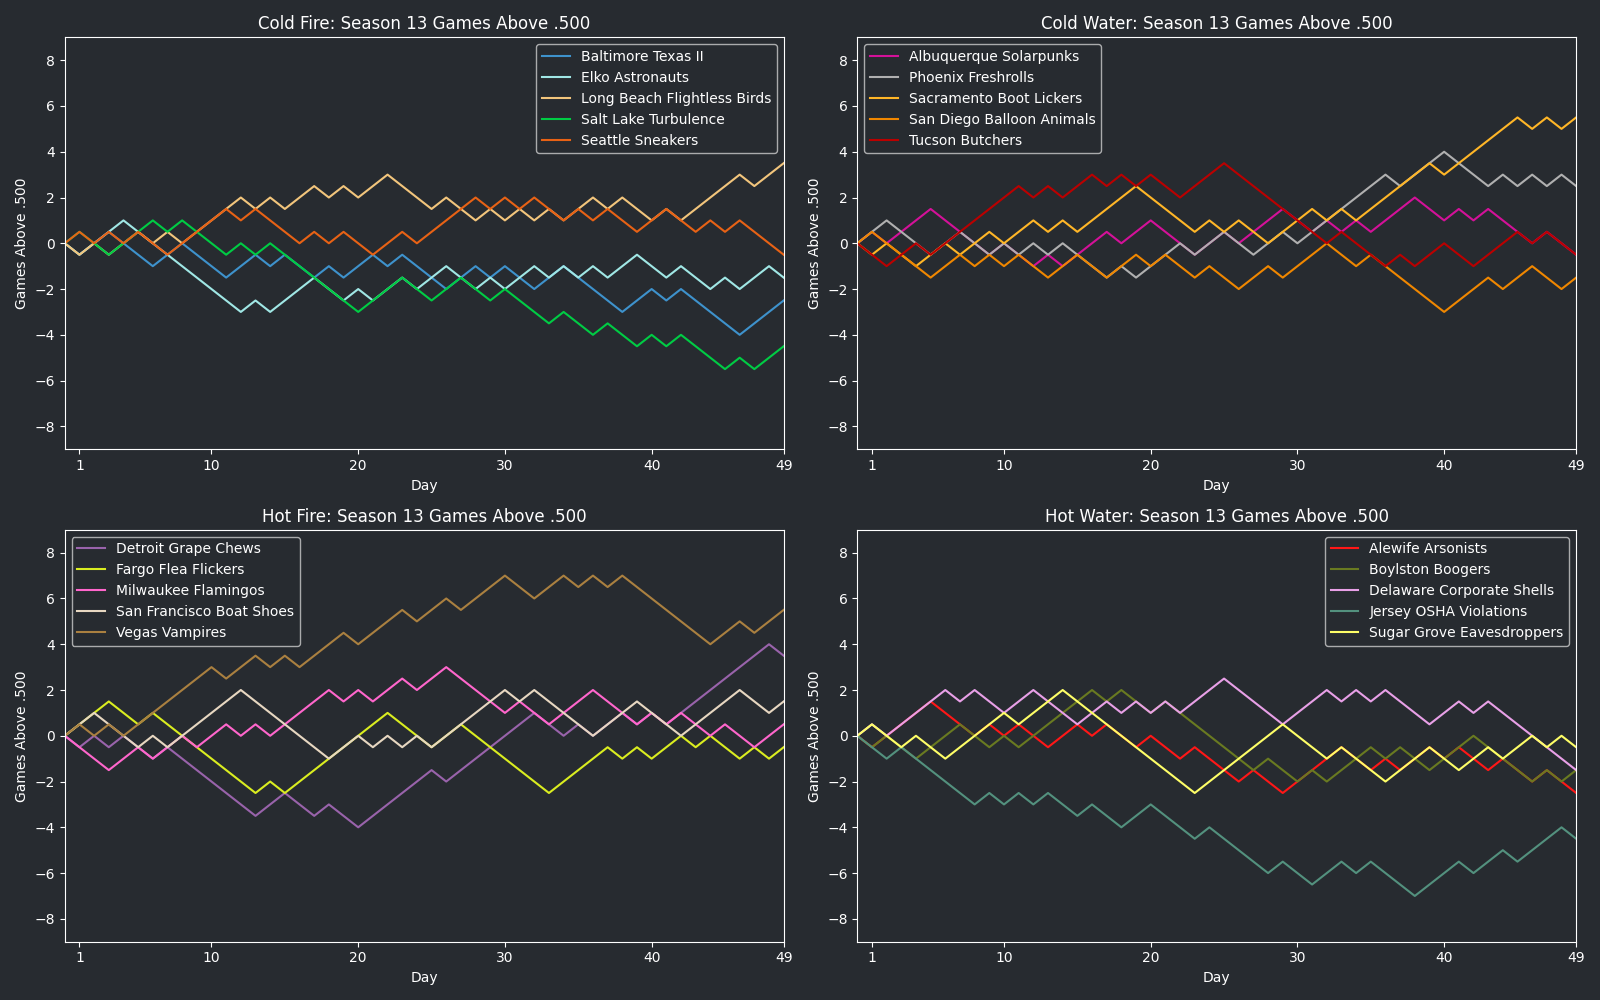The width and height of the screenshot is (1600, 1000).
Task: Click the Milwaukee Flamingos pink legend line
Action: coord(92,590)
